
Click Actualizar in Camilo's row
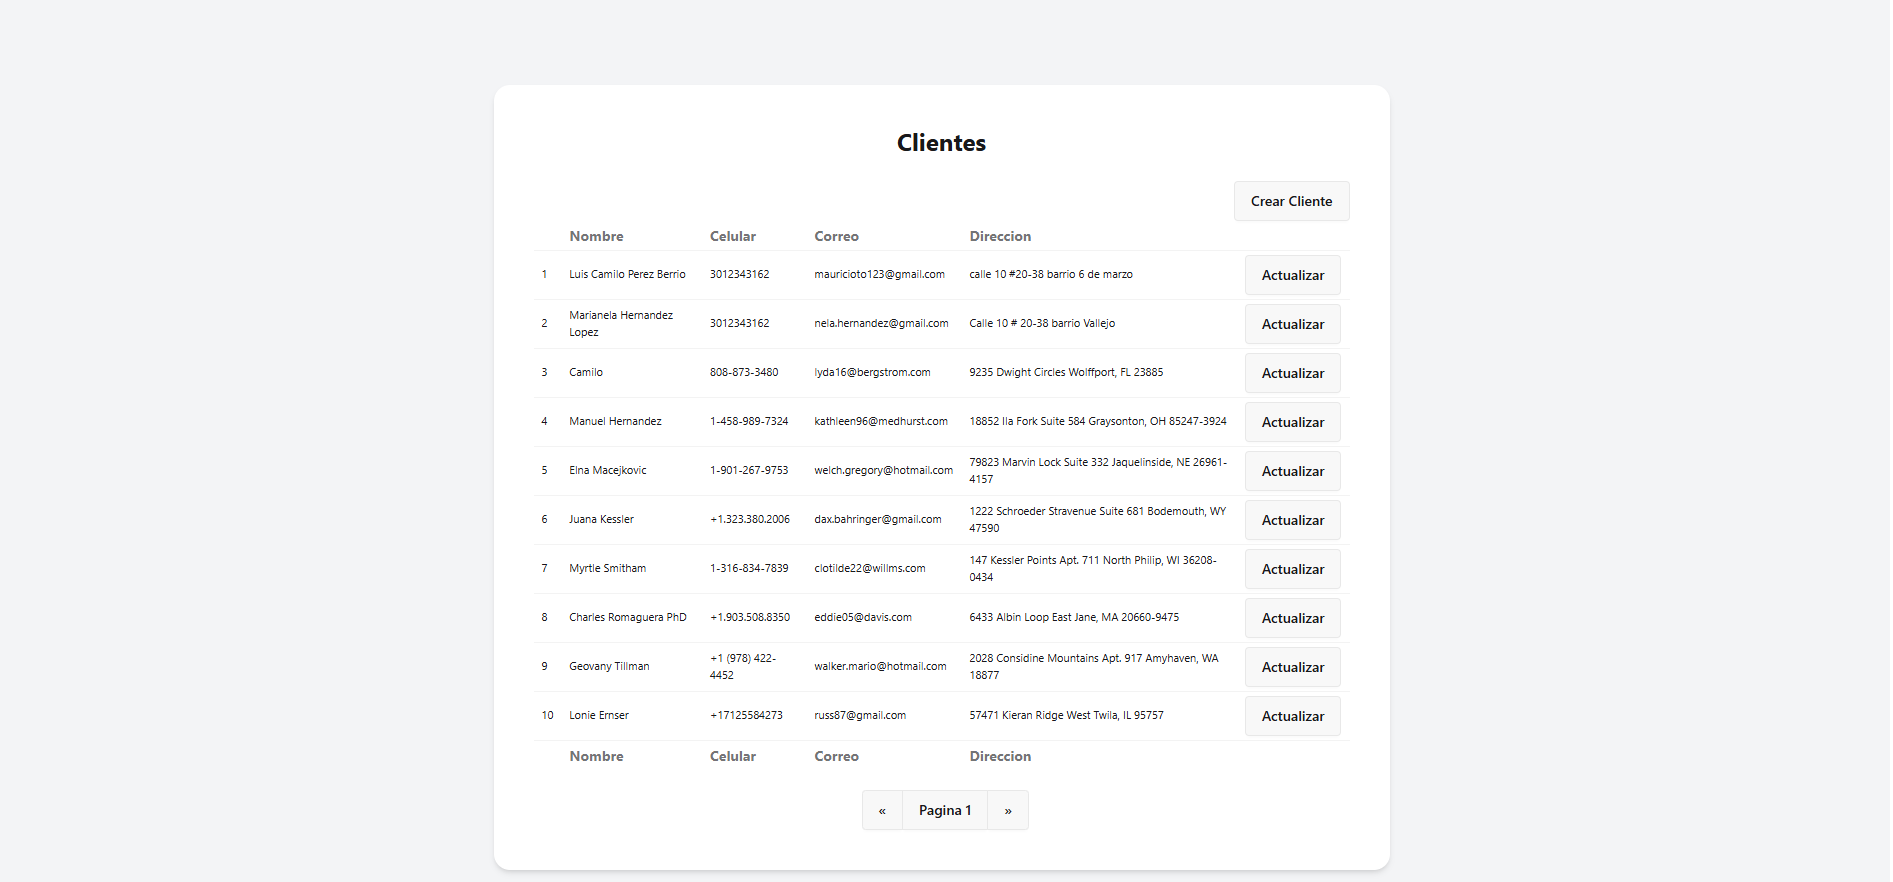(1292, 373)
